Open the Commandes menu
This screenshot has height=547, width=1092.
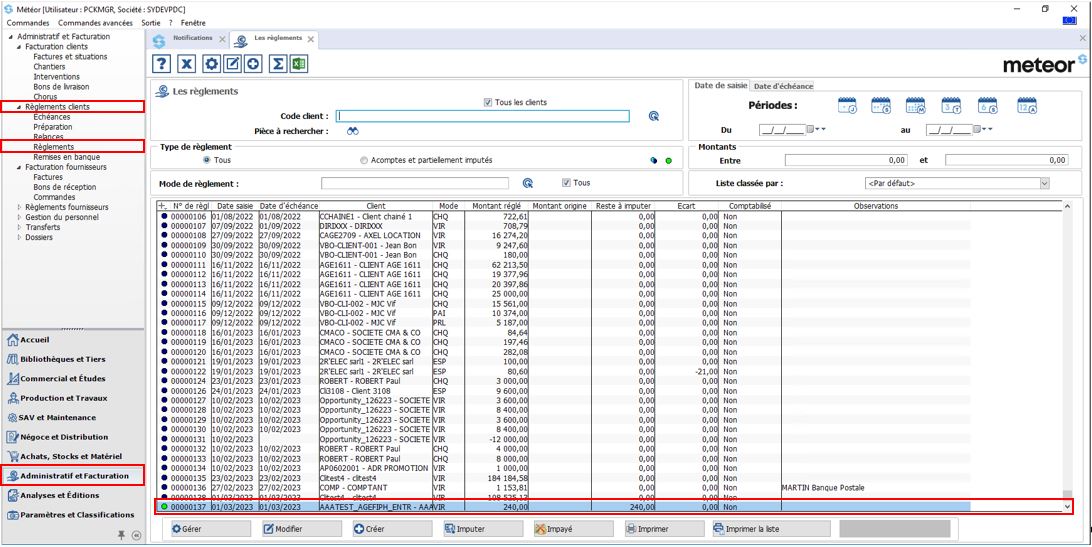(x=28, y=23)
